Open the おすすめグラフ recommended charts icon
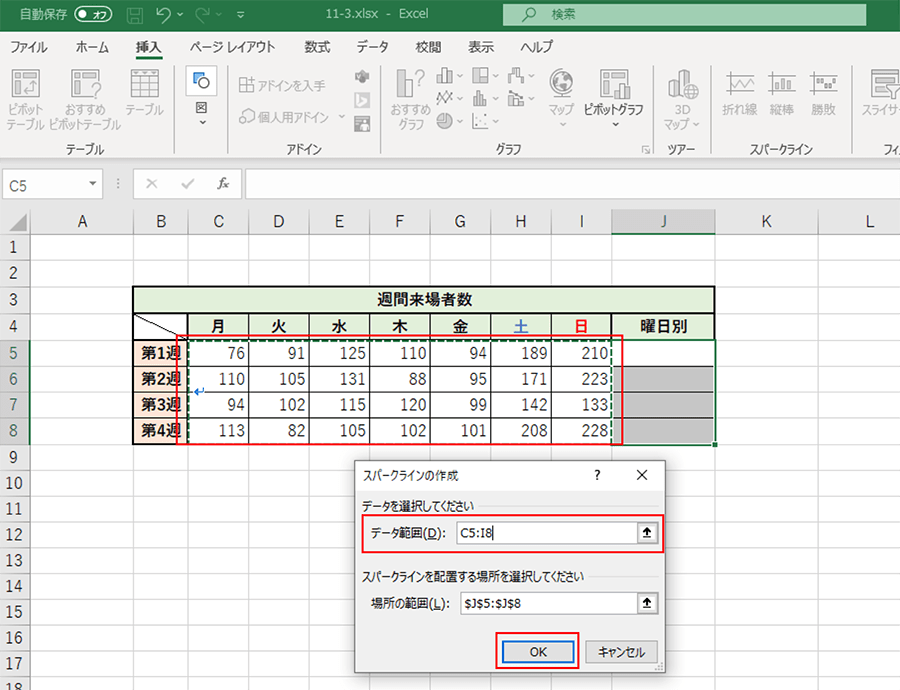Viewport: 900px width, 690px height. (x=410, y=88)
